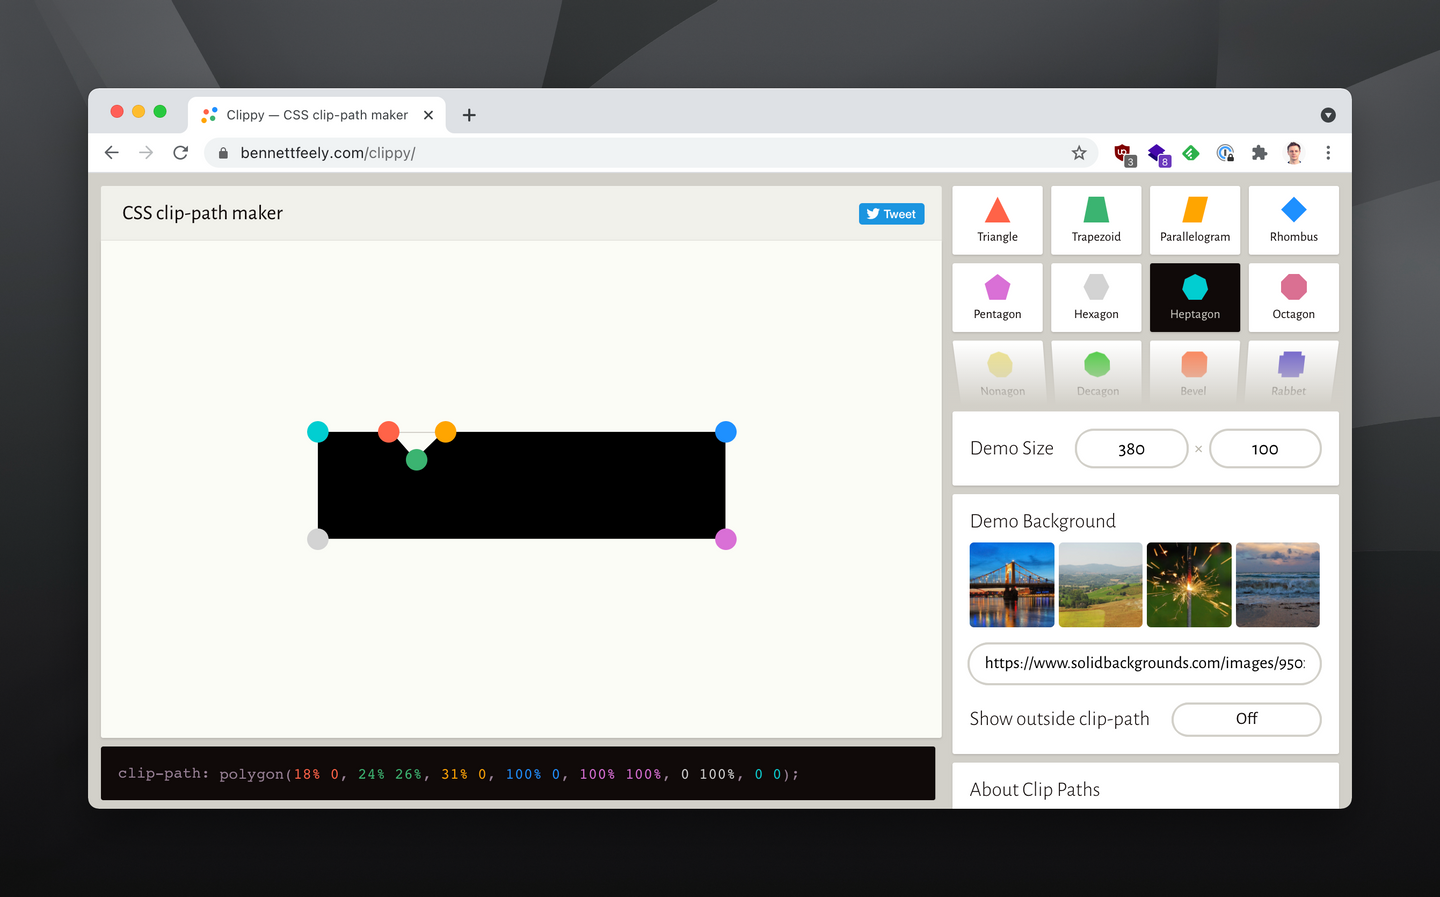This screenshot has width=1440, height=897.
Task: Click the green polygon handle point
Action: point(417,460)
